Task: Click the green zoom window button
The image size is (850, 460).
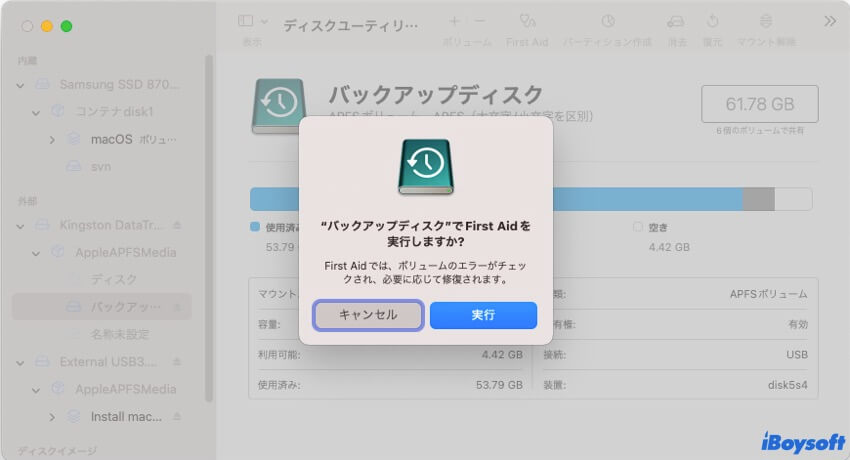Action: pyautogui.click(x=66, y=26)
